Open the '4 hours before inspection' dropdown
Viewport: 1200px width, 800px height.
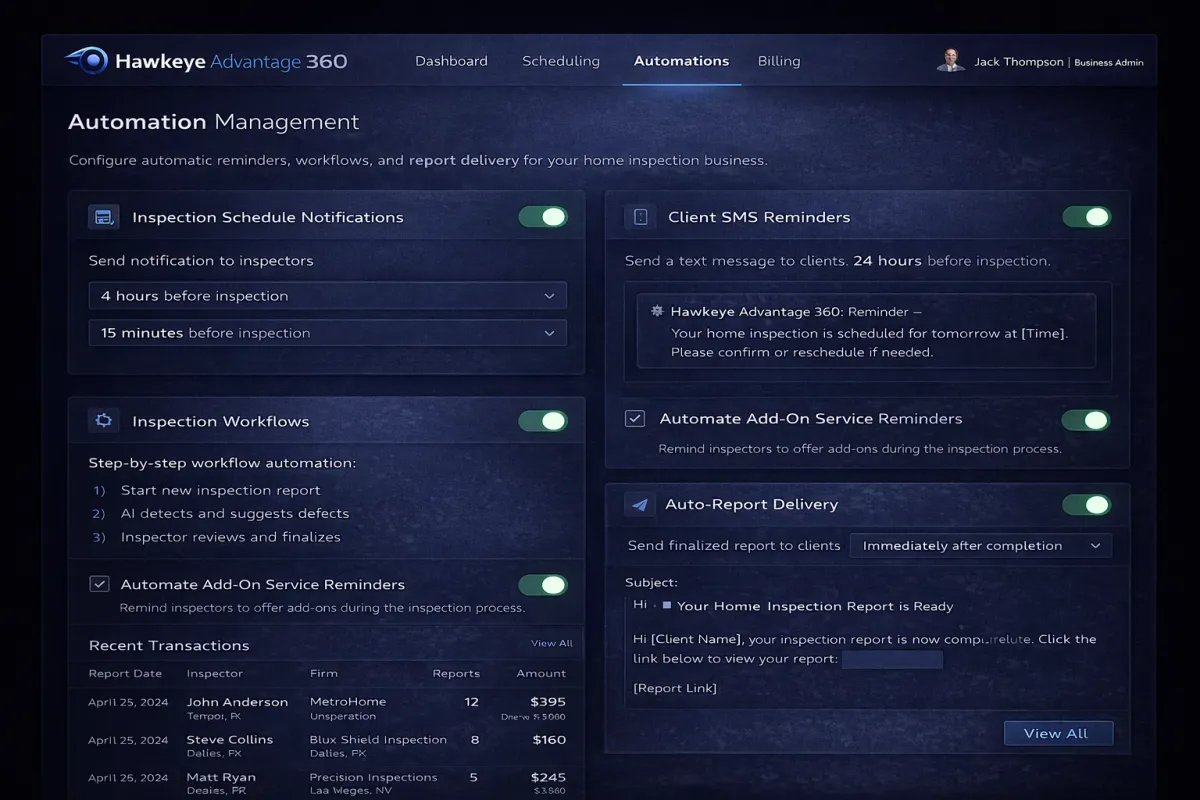328,296
